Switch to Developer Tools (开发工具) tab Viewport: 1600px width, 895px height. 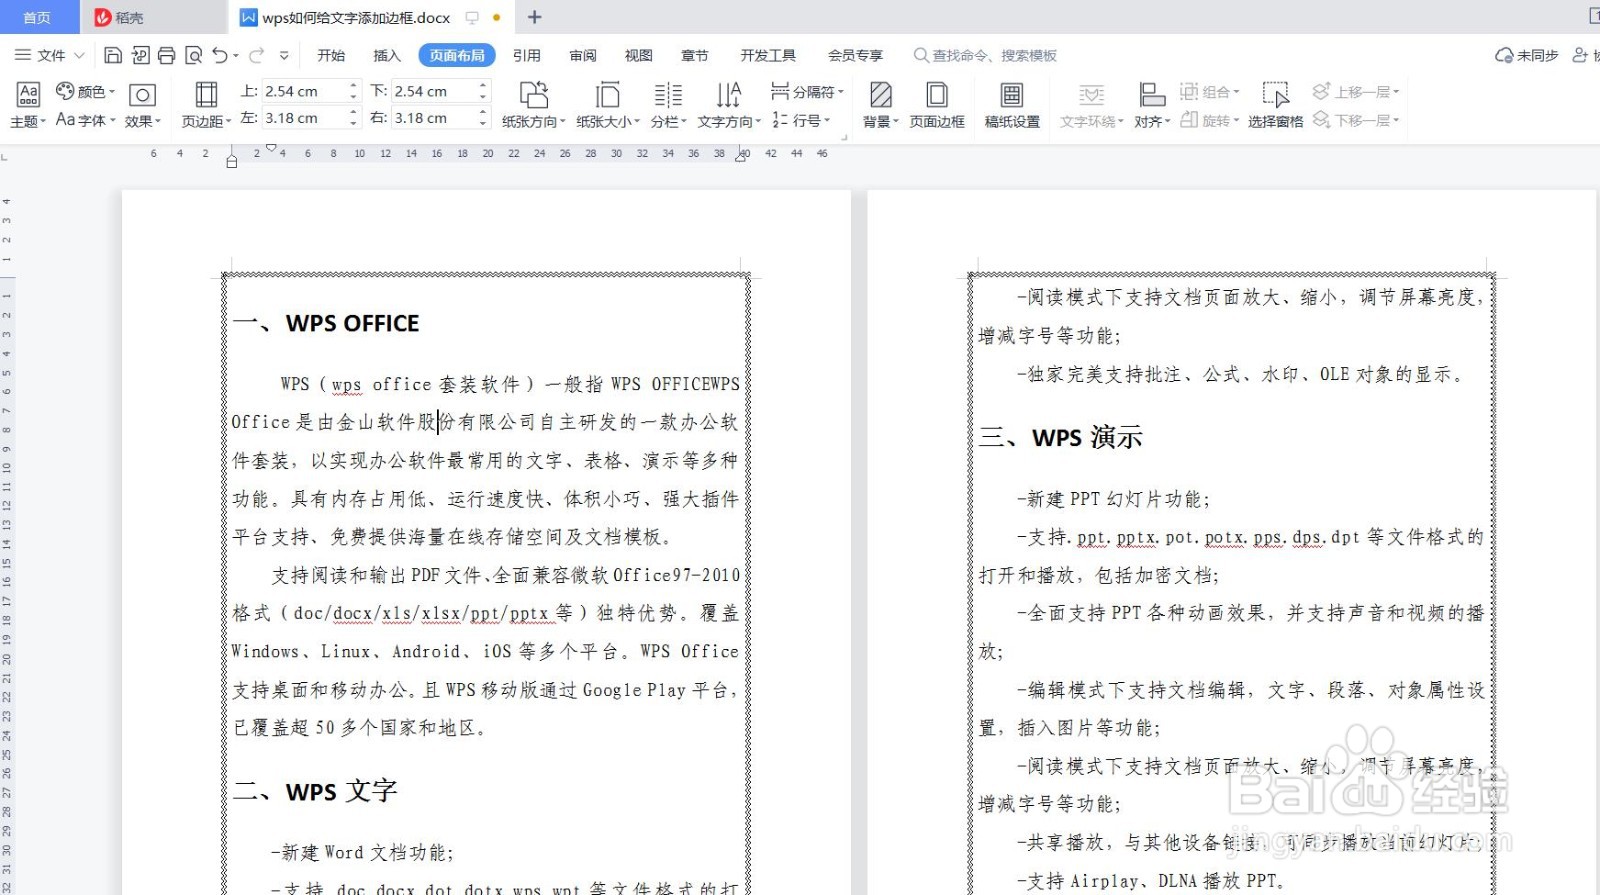point(768,55)
